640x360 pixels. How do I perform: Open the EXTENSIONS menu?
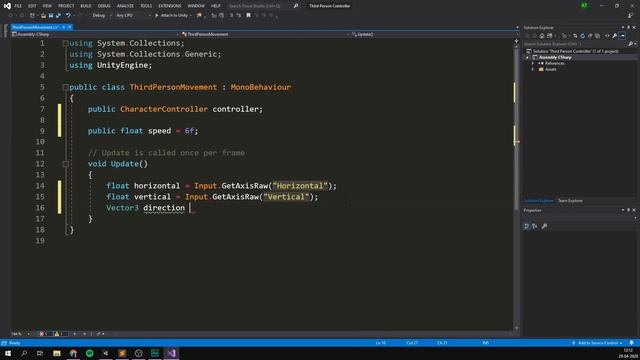point(169,6)
